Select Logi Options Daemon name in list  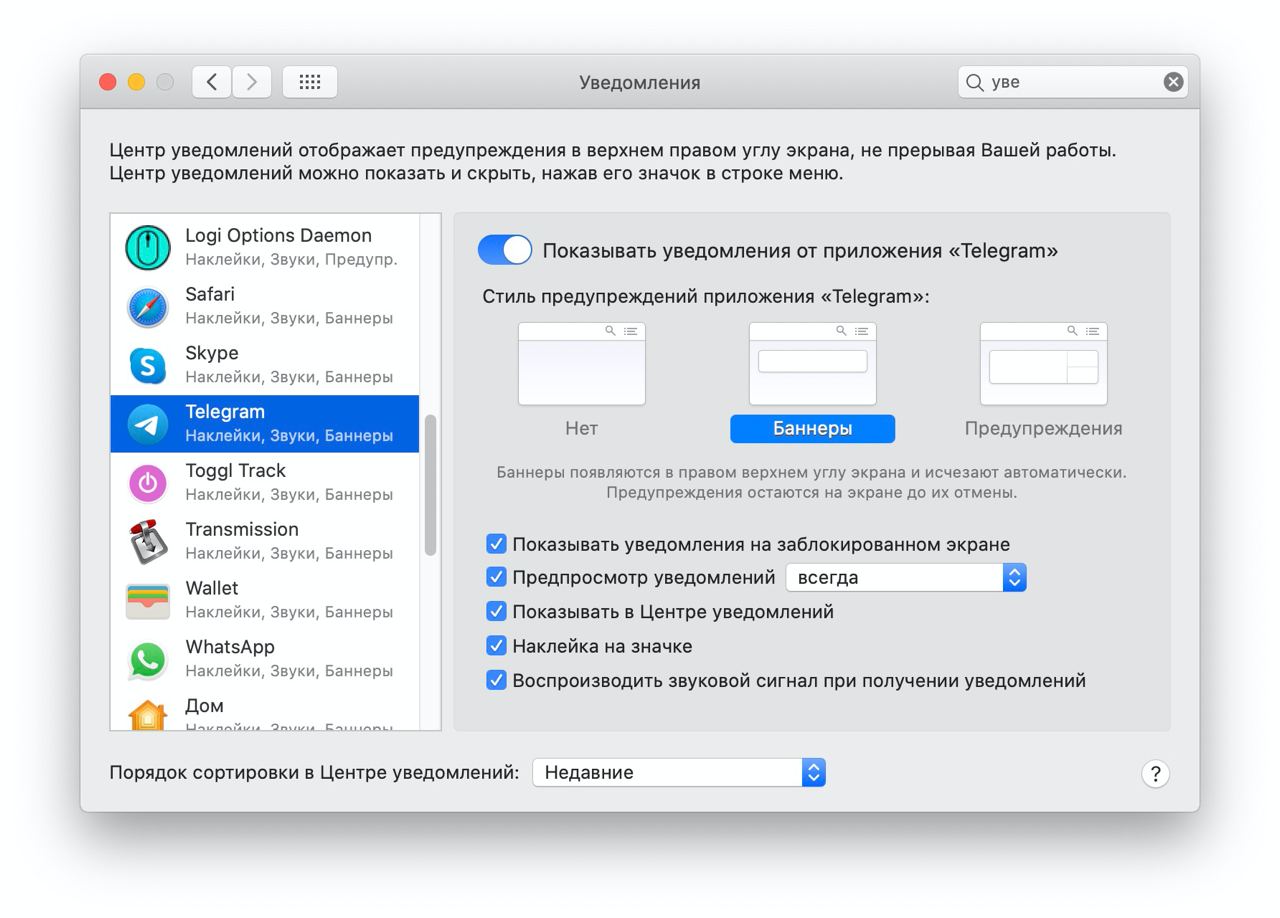[278, 236]
